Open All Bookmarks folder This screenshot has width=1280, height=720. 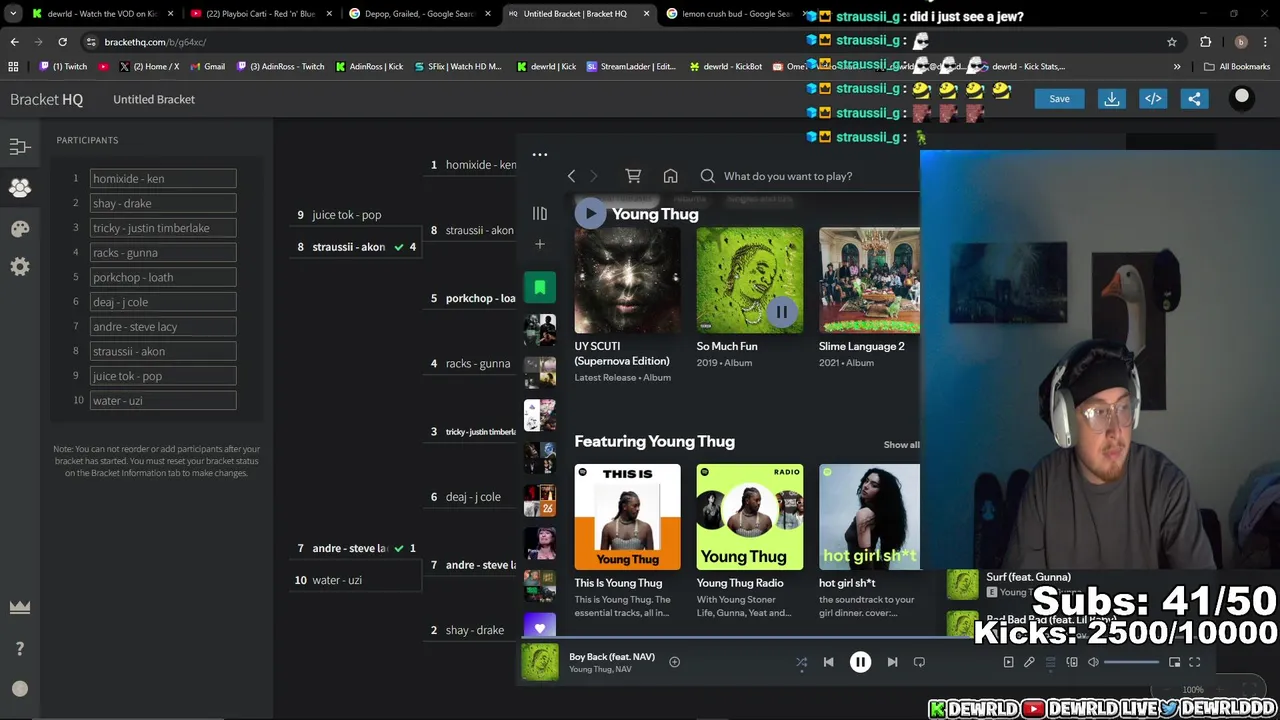click(x=1237, y=67)
